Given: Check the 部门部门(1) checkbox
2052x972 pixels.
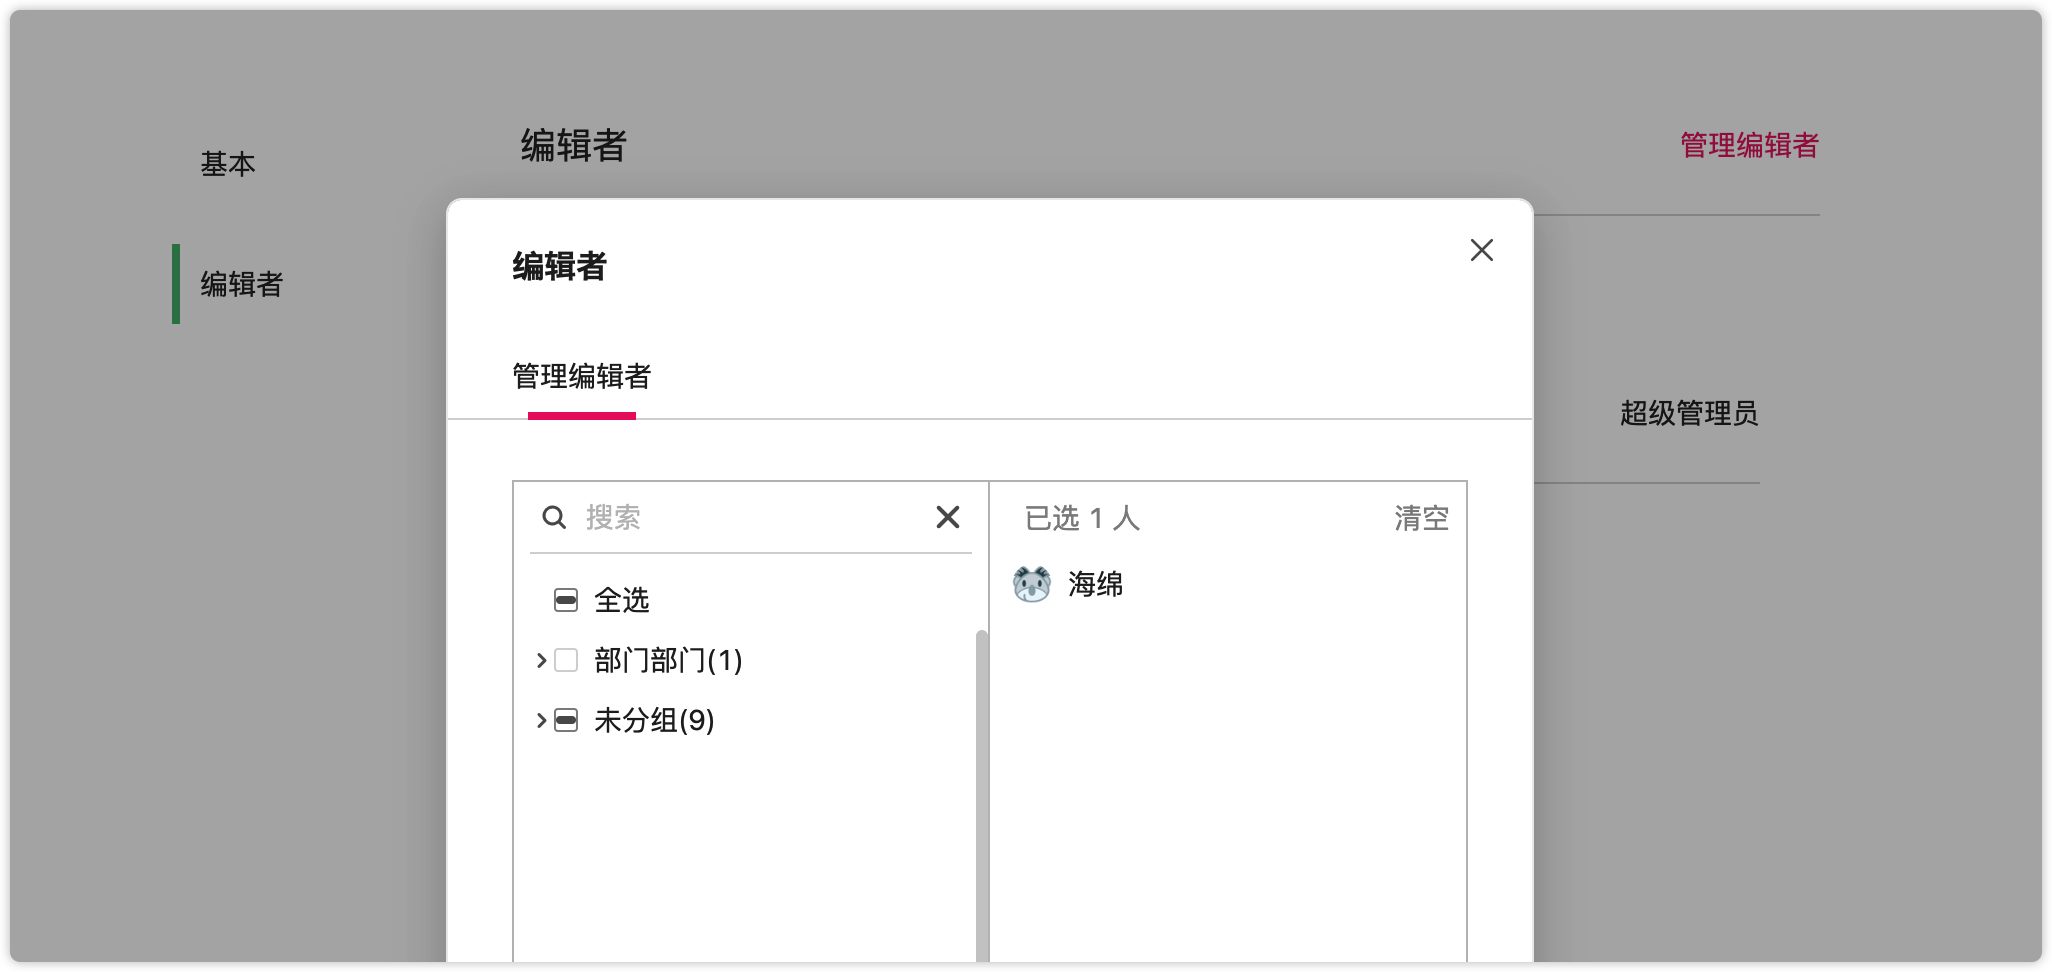Looking at the screenshot, I should [566, 660].
